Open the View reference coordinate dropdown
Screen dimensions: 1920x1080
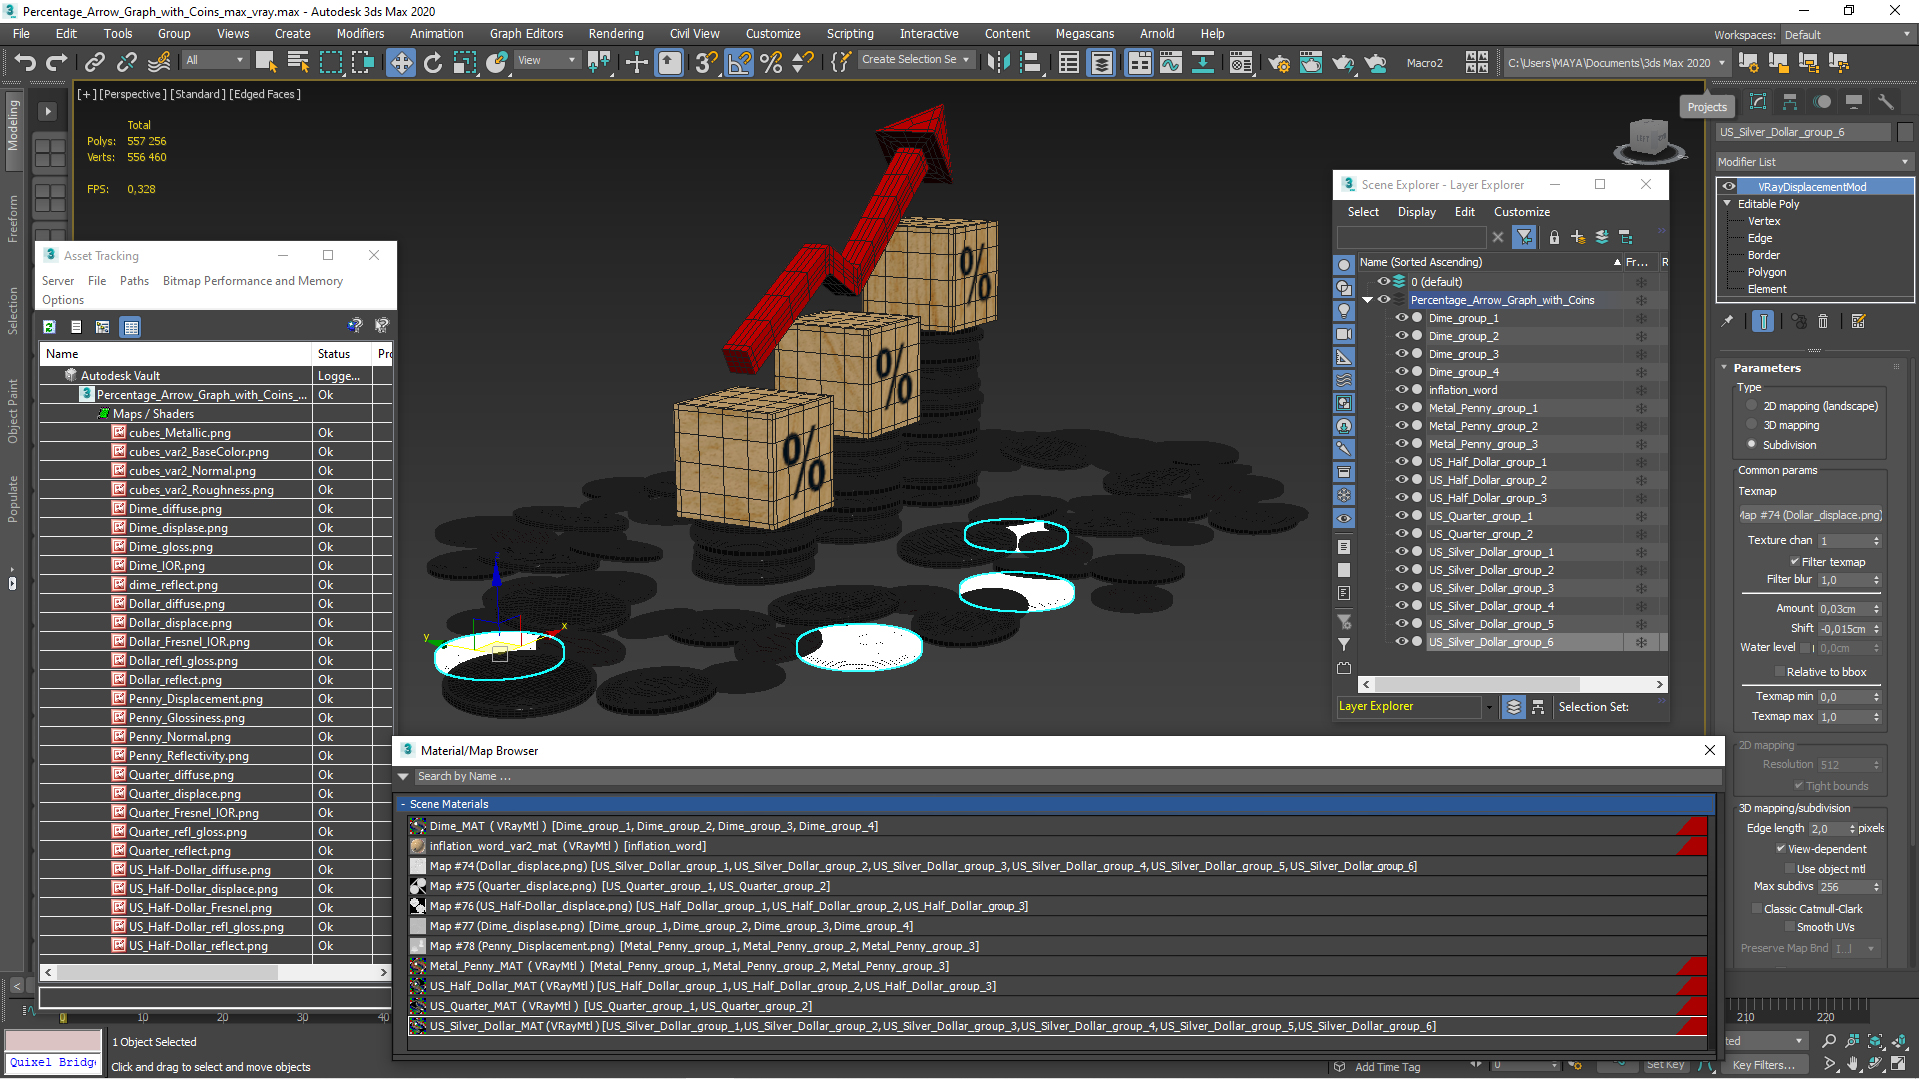tap(546, 60)
